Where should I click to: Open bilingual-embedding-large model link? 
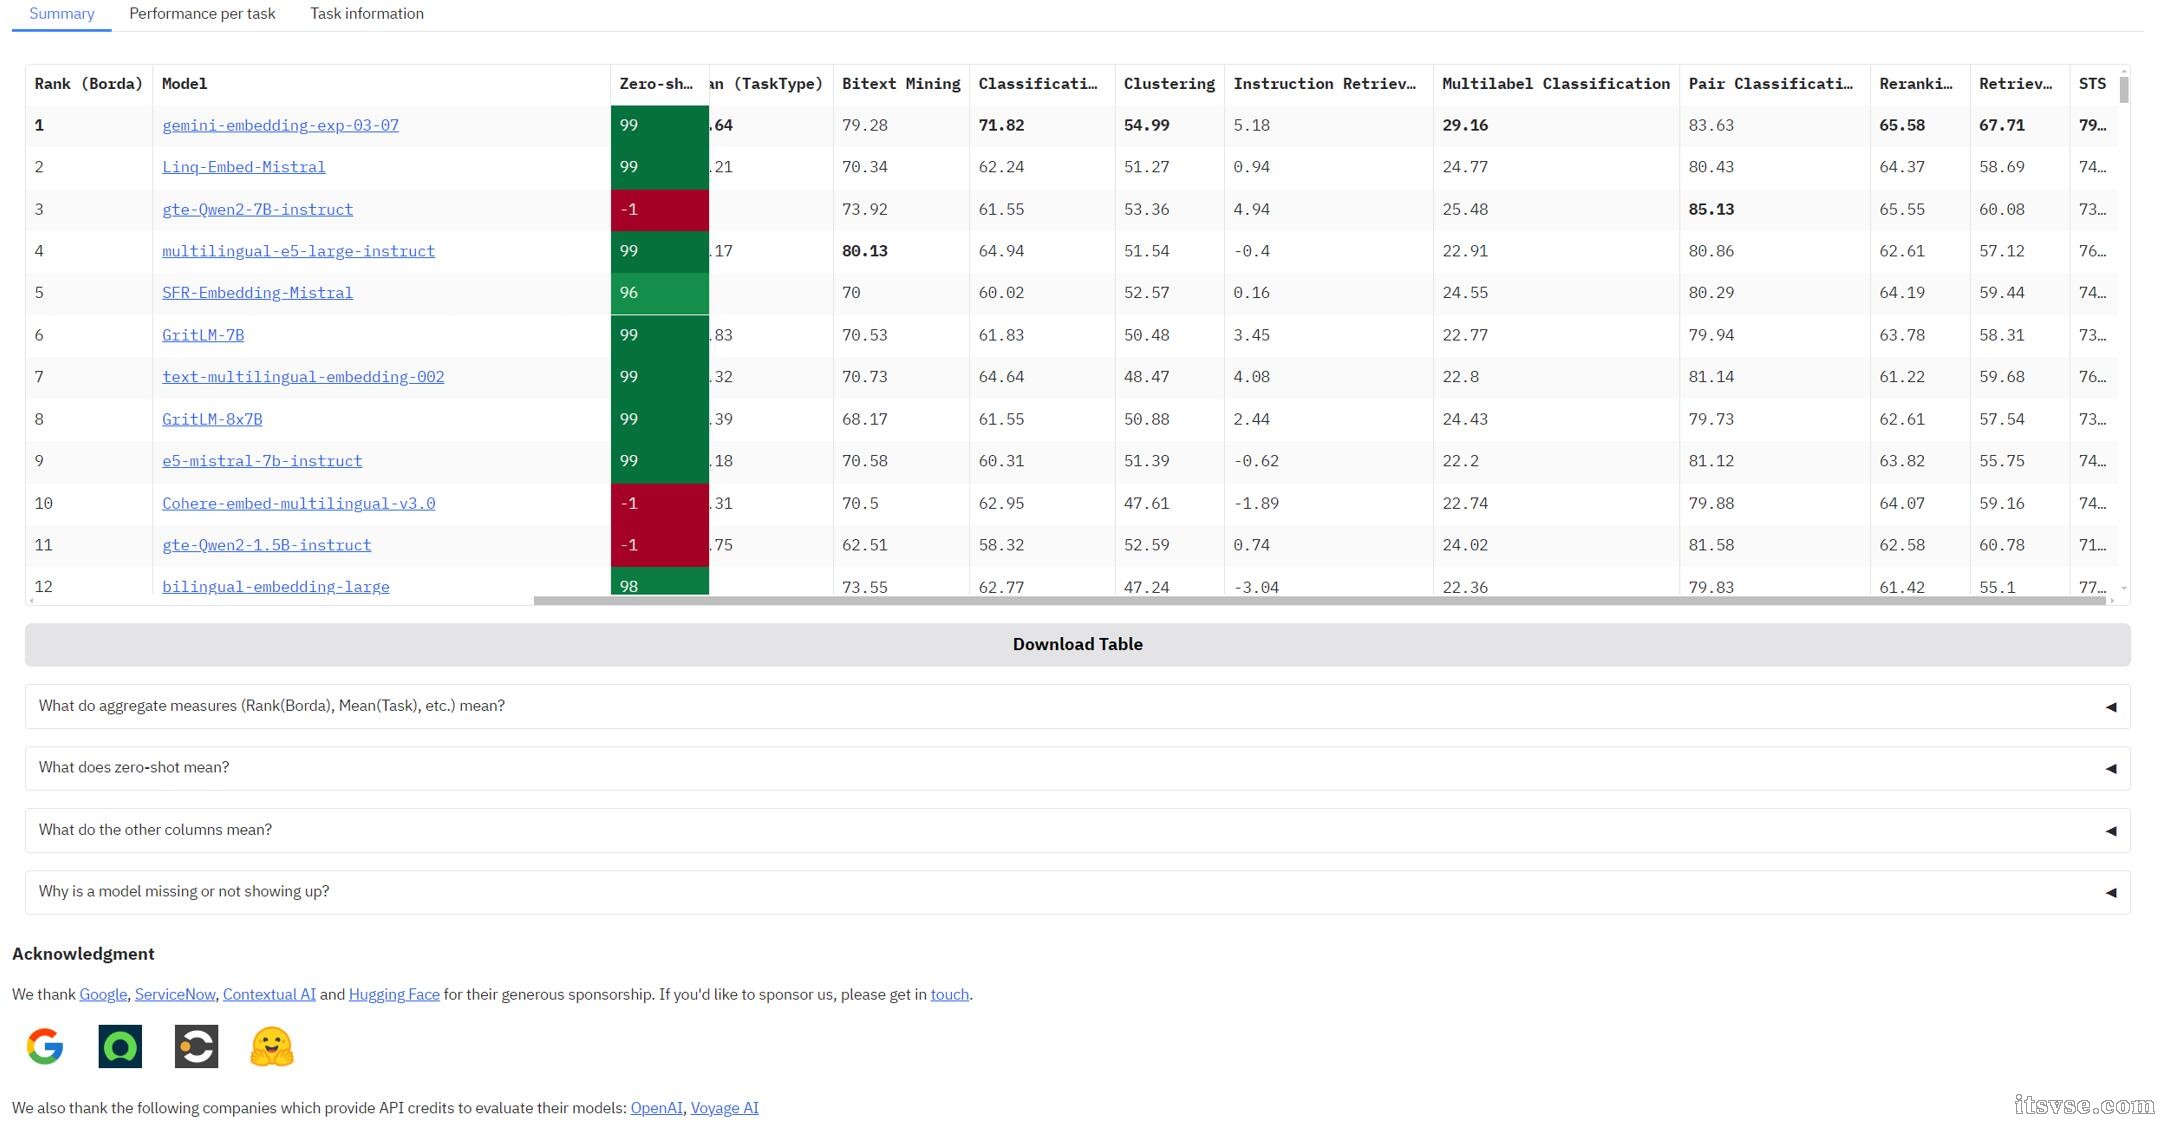point(276,587)
